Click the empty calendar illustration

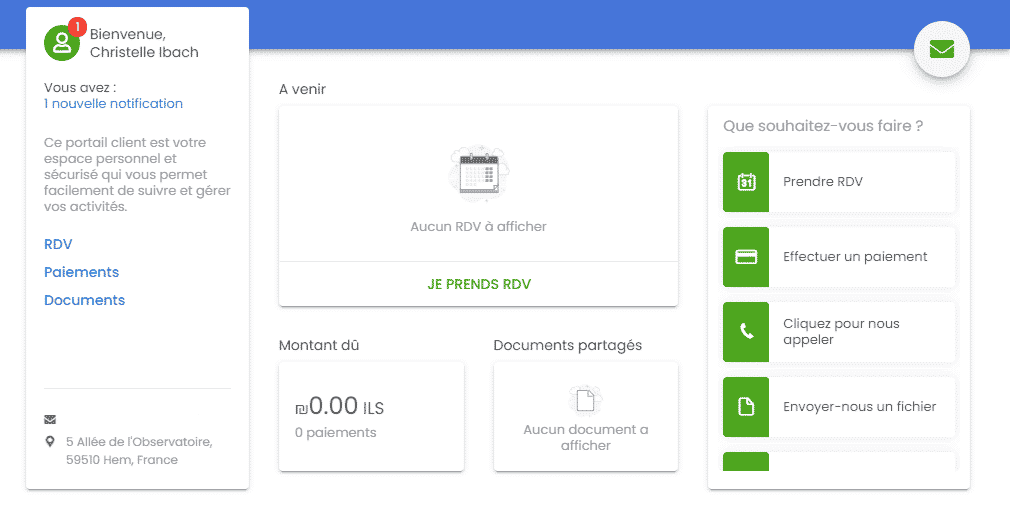(479, 172)
